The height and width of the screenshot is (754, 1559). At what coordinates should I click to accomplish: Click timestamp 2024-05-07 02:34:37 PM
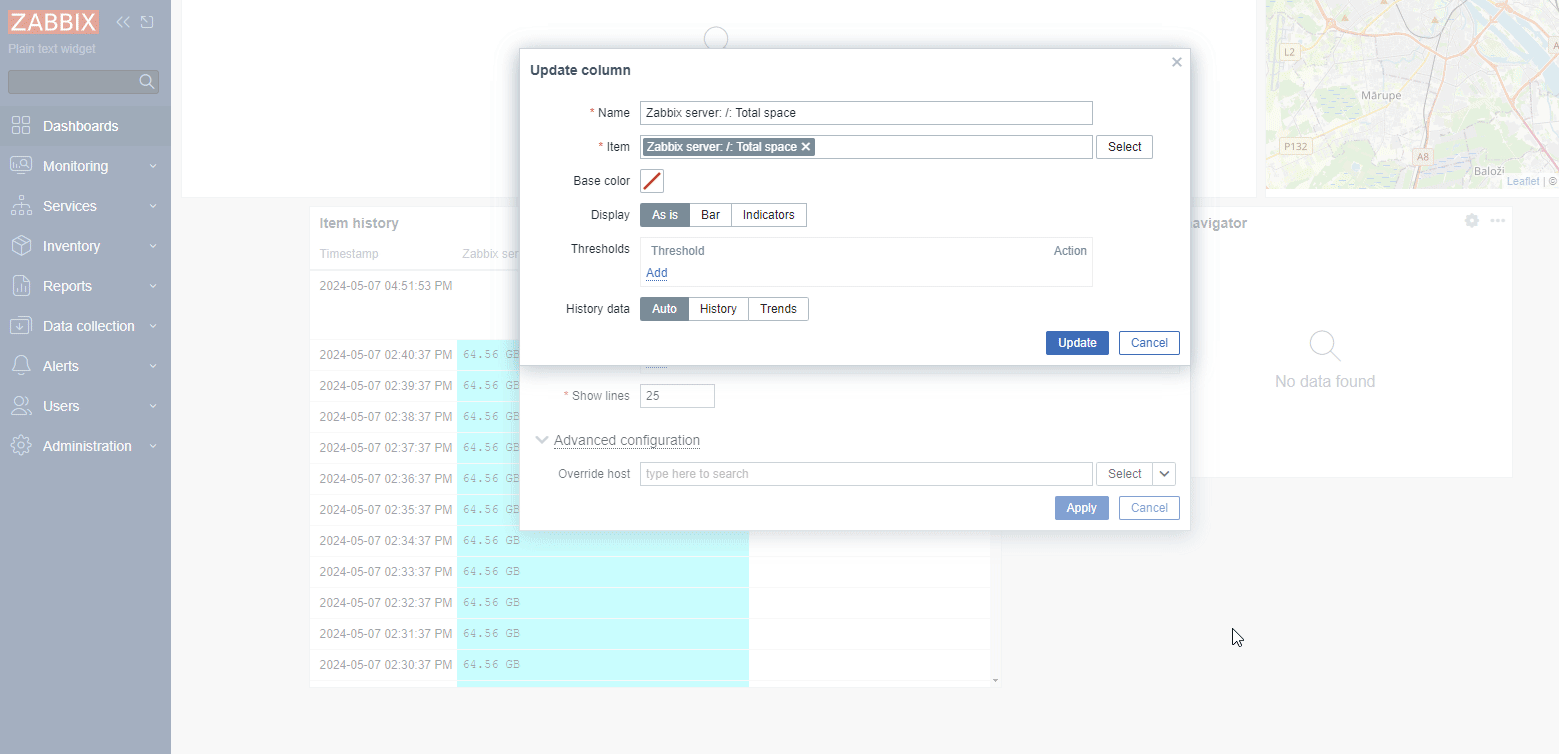[385, 541]
